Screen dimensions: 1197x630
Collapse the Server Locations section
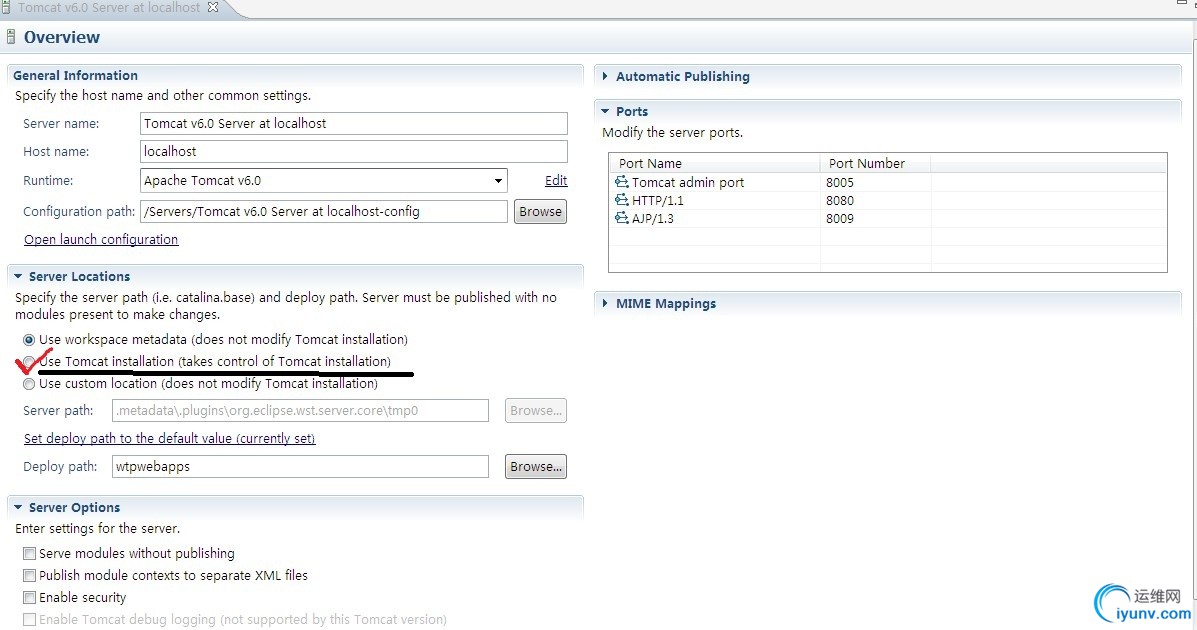pyautogui.click(x=18, y=276)
